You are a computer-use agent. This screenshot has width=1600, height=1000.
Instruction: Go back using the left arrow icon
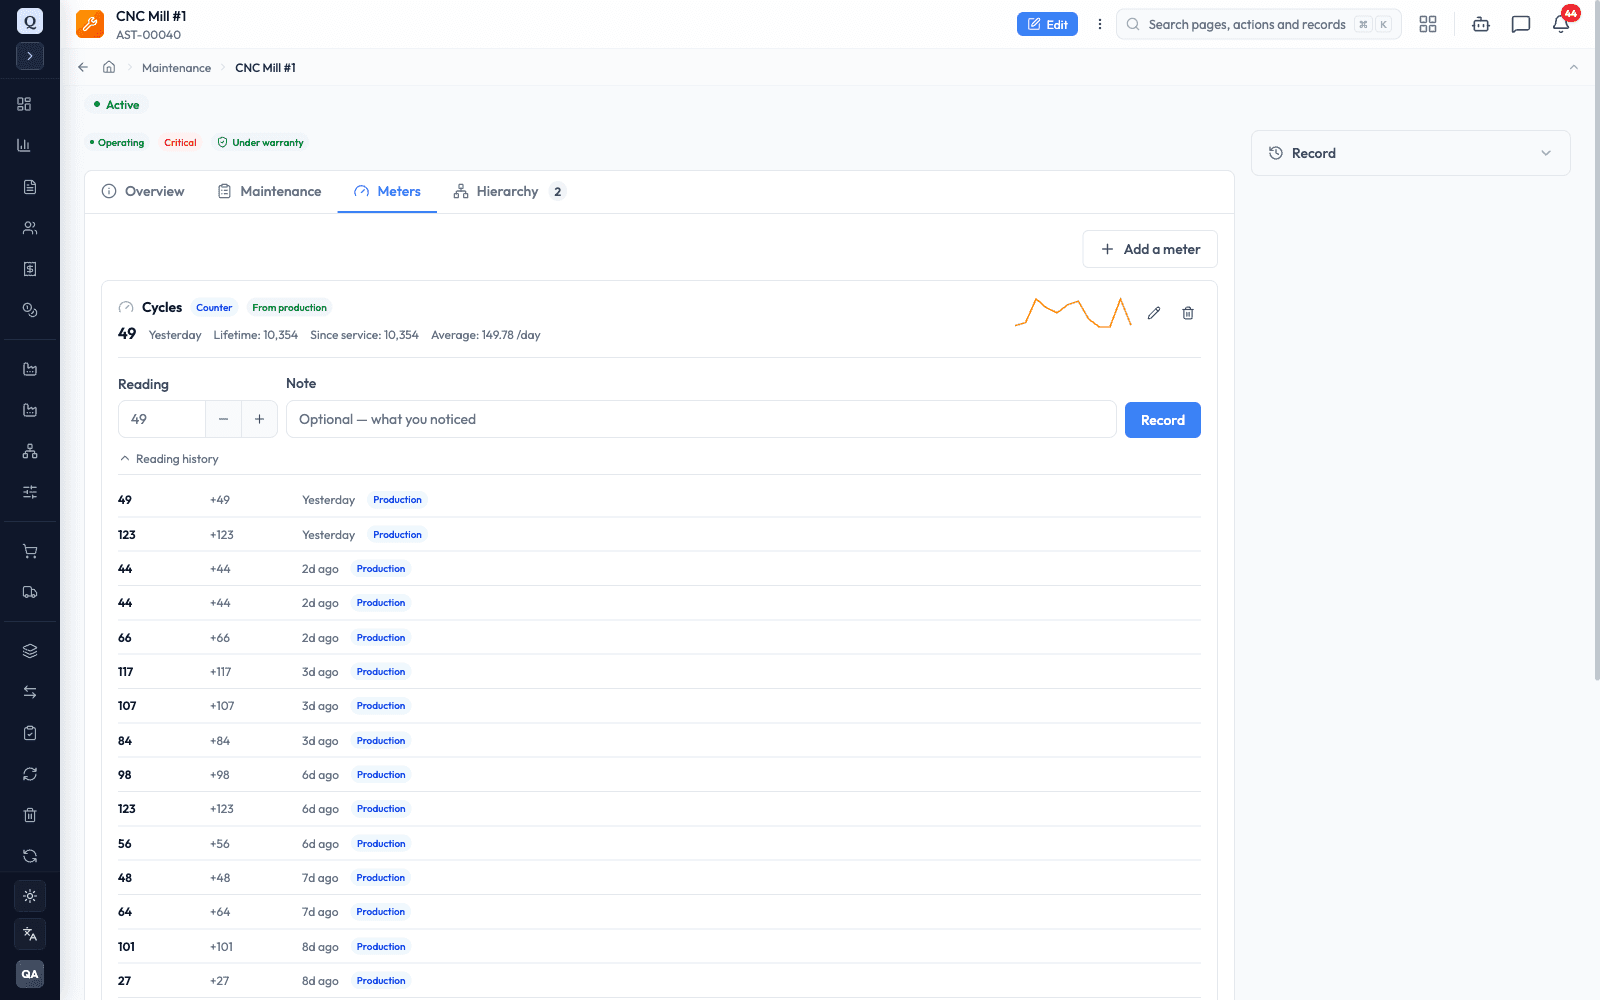83,67
